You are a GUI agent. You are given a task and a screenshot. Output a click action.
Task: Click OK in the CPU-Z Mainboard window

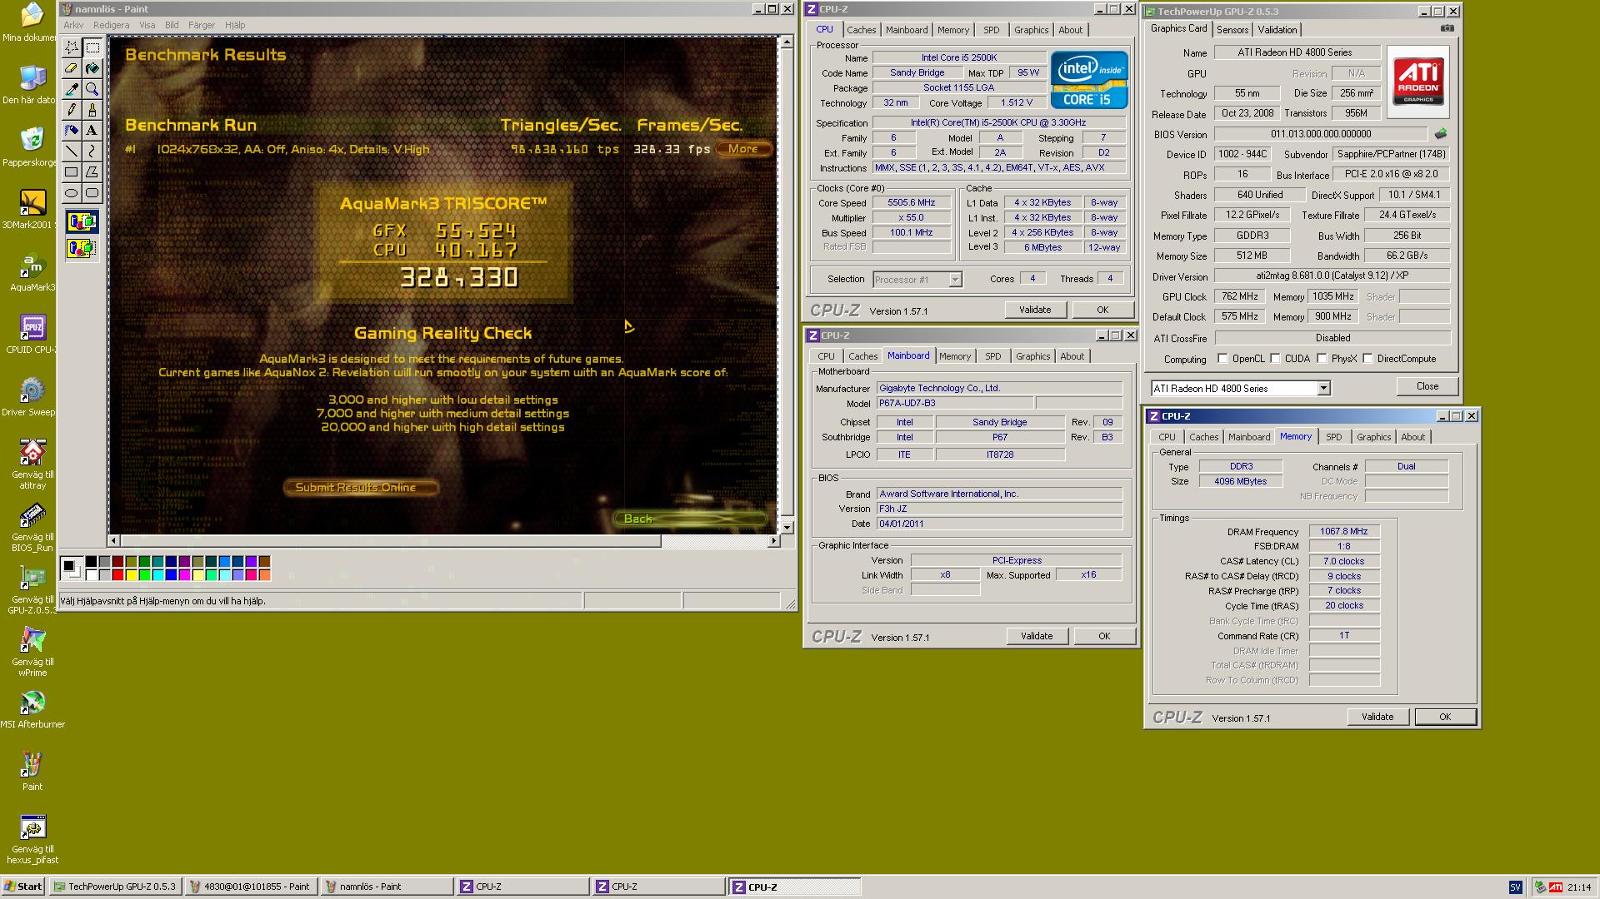tap(1104, 636)
